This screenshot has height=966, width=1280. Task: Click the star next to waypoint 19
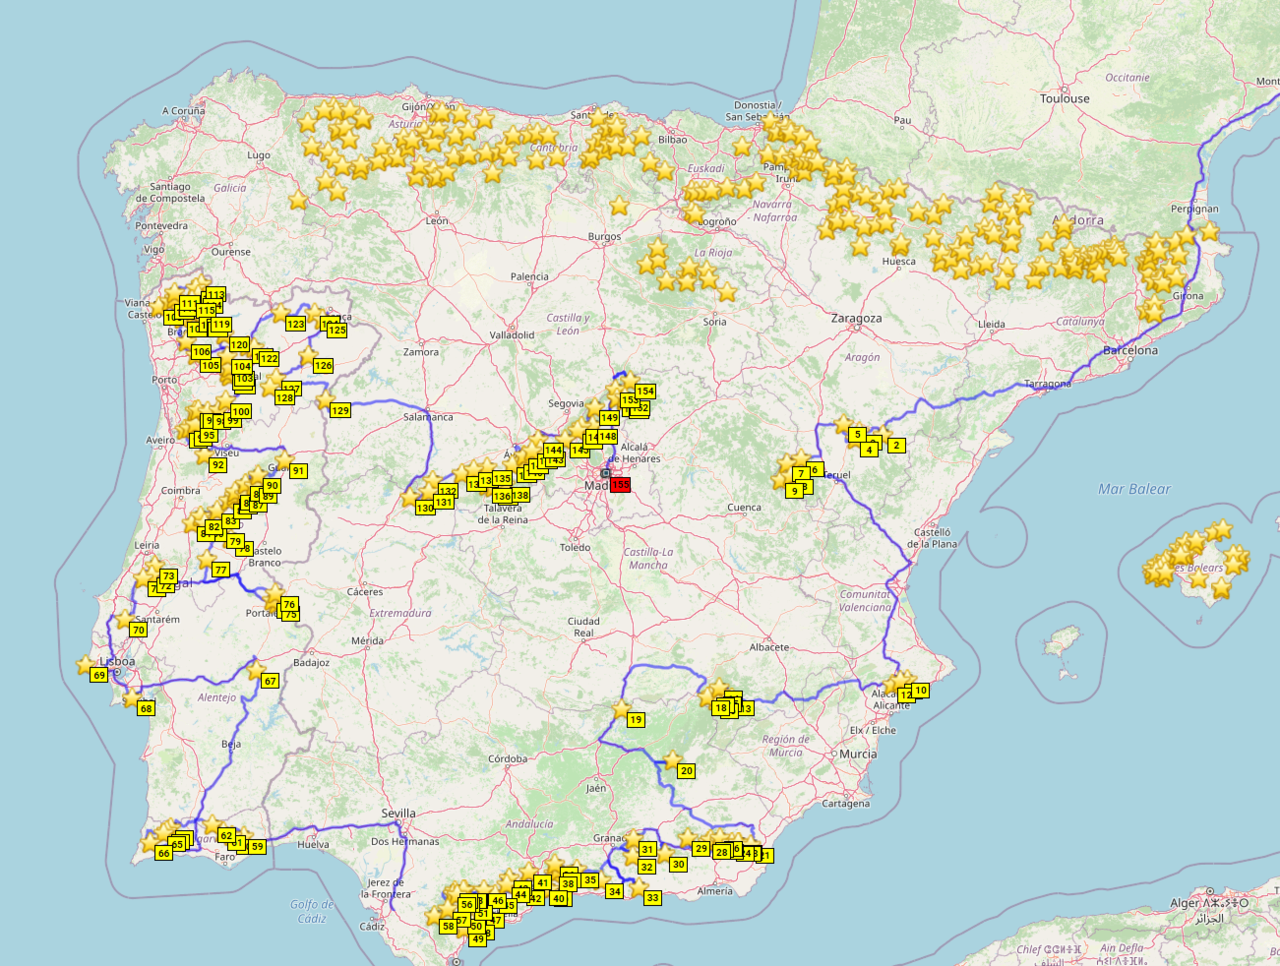[x=622, y=709]
